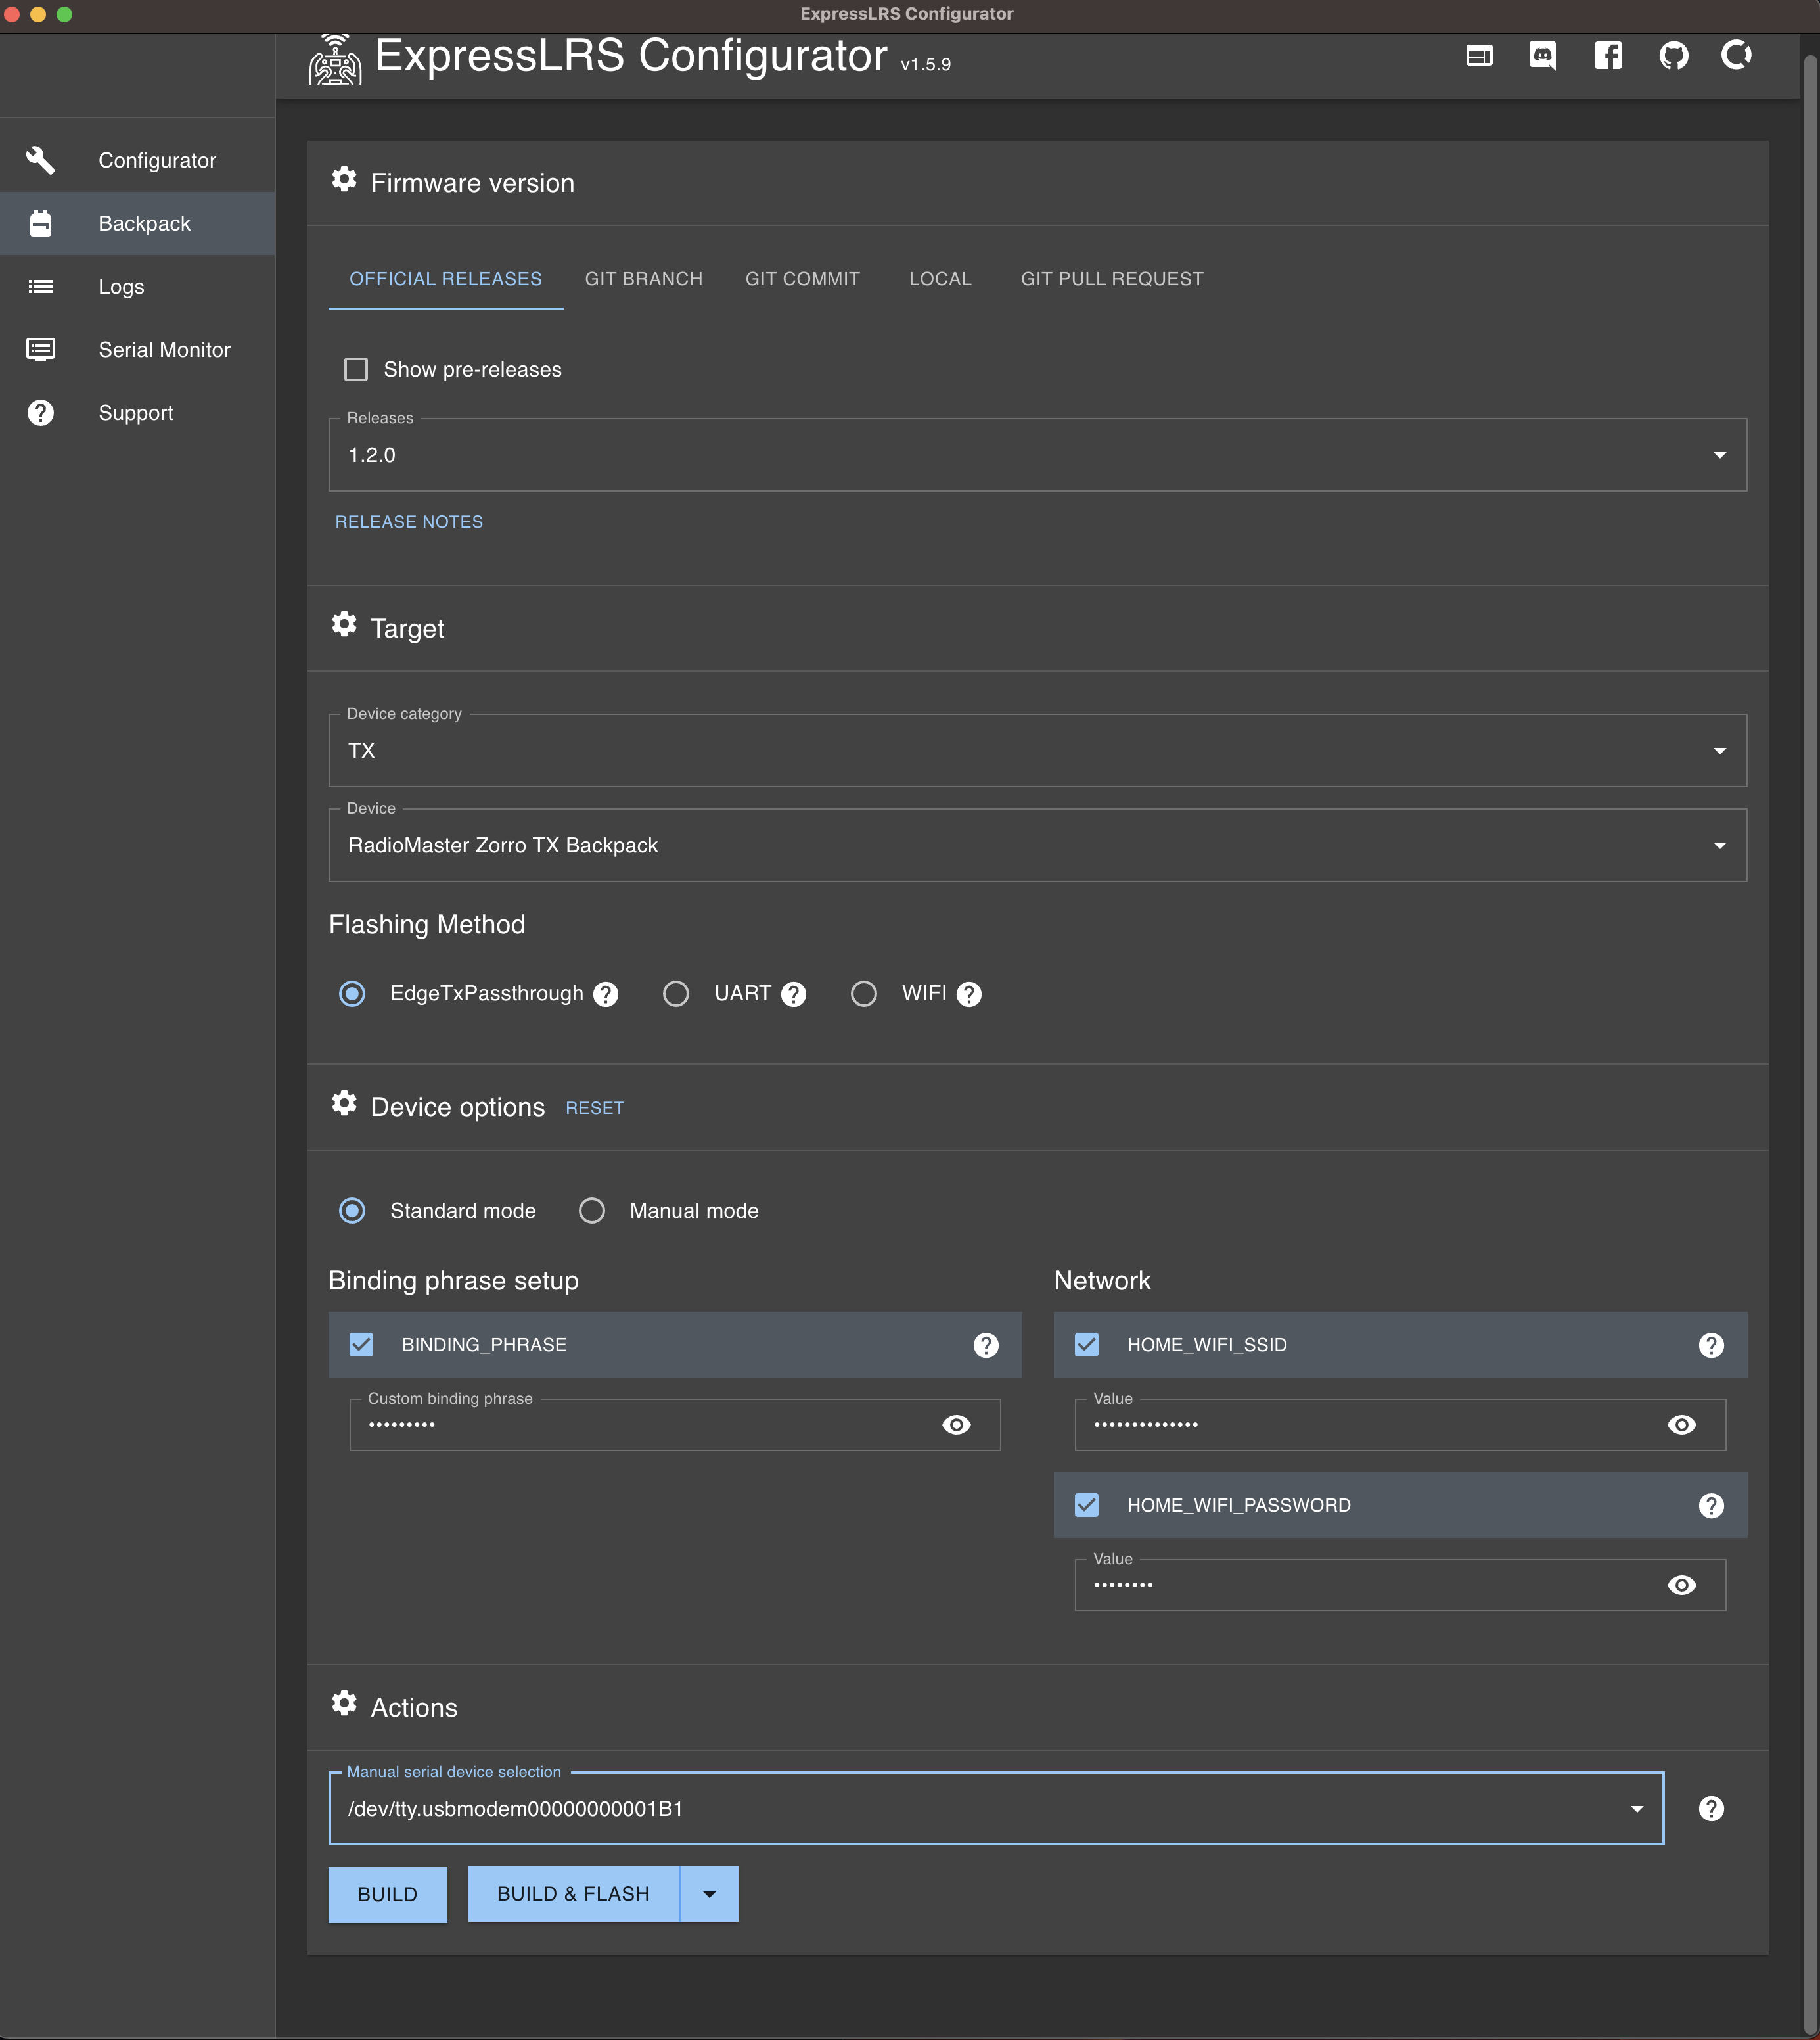Reveal the custom binding phrase with the eye toggle

coord(957,1424)
